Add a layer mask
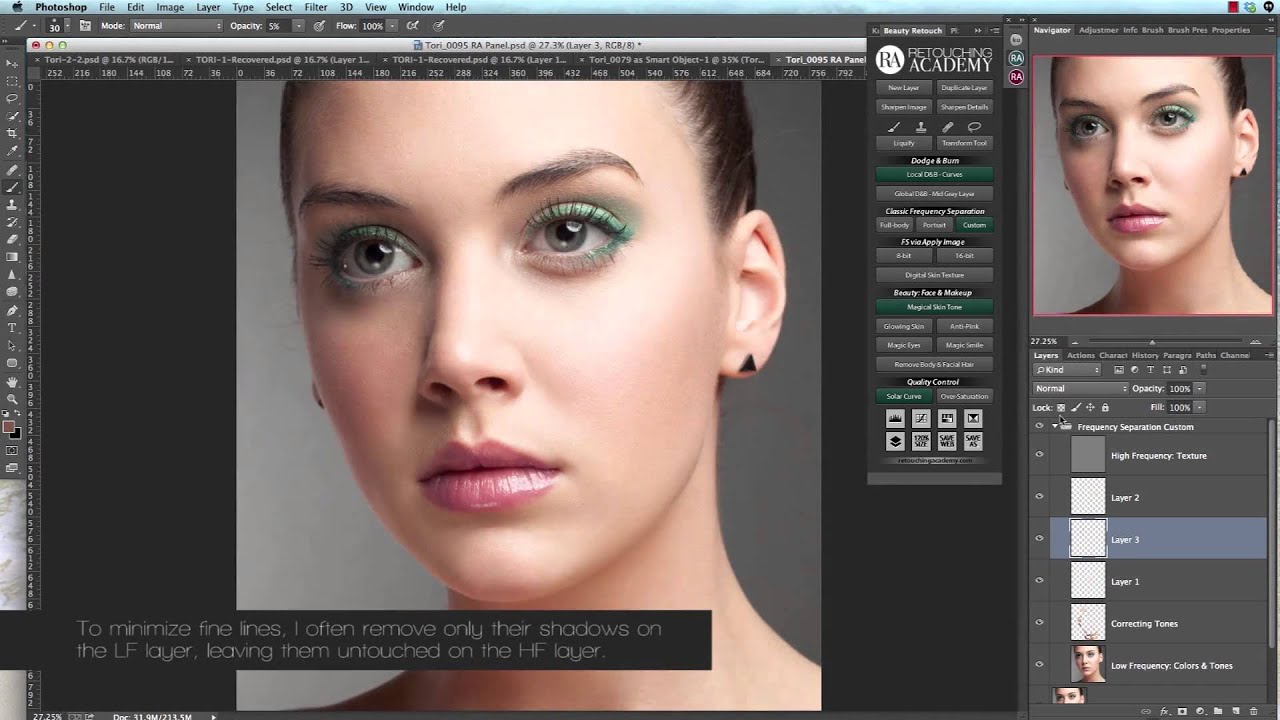 pyautogui.click(x=1183, y=711)
